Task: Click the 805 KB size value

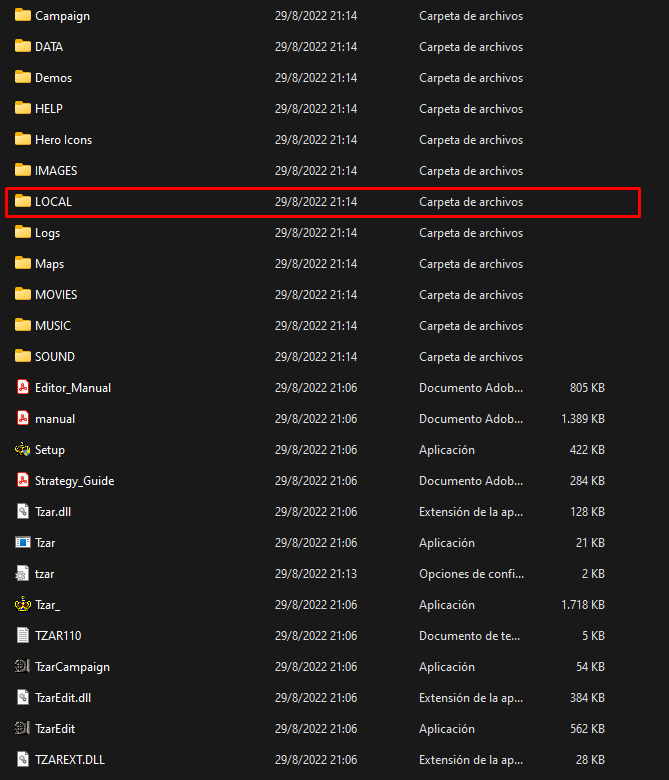Action: point(587,388)
